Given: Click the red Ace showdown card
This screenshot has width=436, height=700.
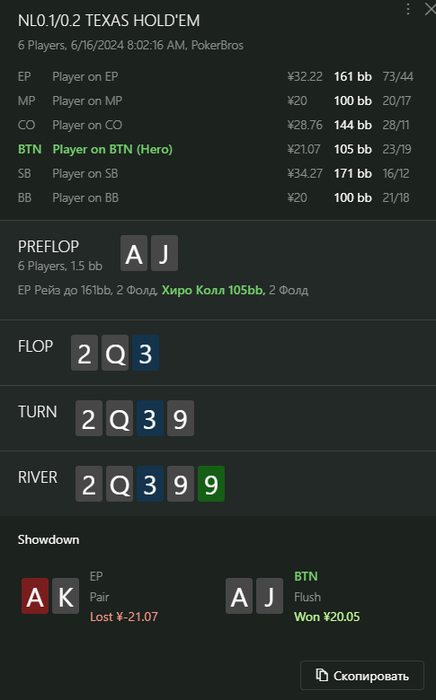Looking at the screenshot, I should click(35, 596).
